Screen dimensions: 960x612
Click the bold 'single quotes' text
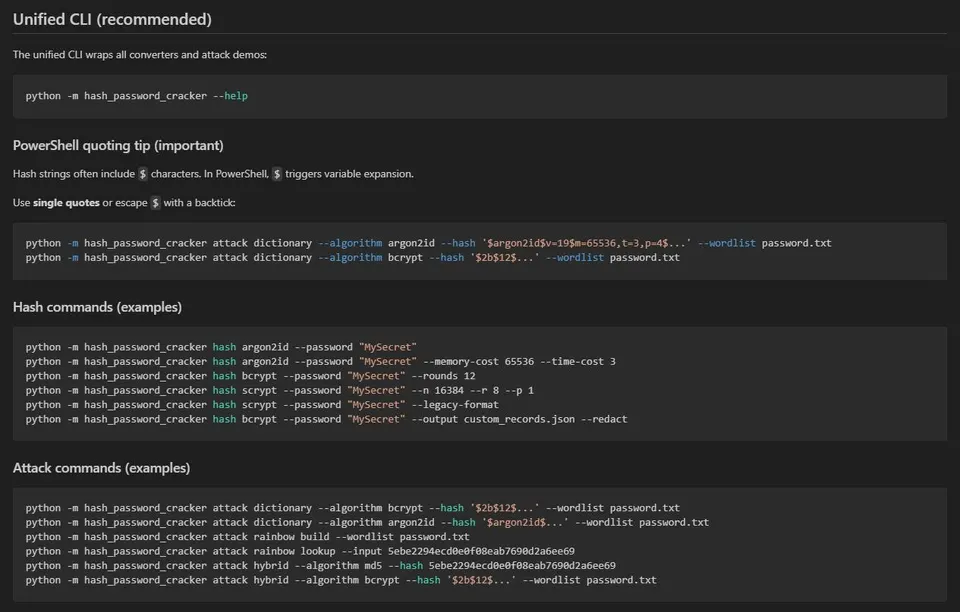tap(66, 203)
